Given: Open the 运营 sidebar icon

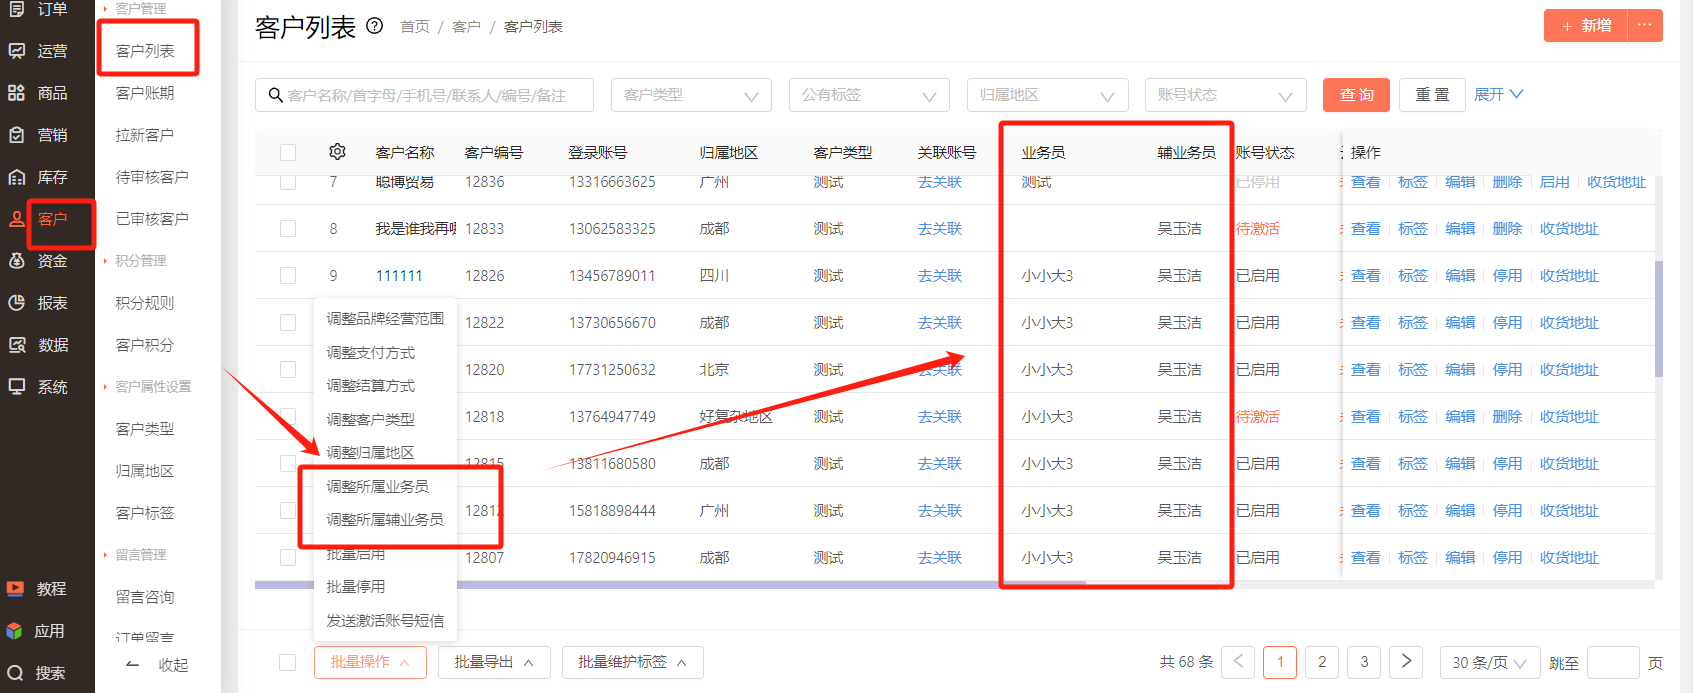Looking at the screenshot, I should pos(17,51).
